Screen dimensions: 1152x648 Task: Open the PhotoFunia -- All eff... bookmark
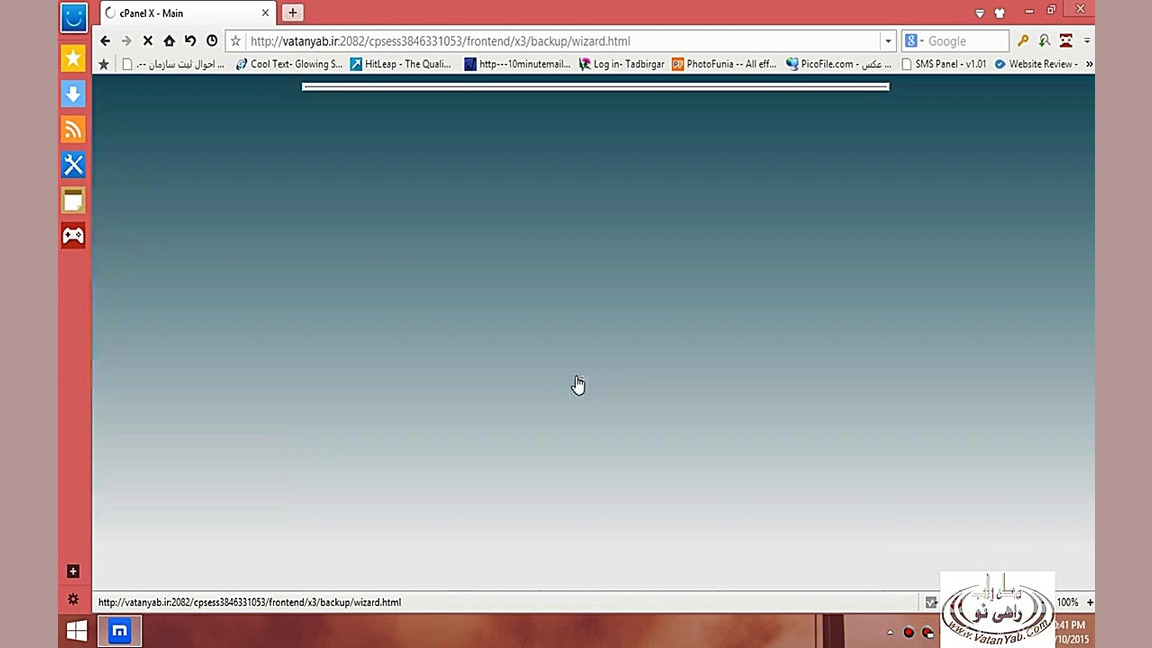pyautogui.click(x=724, y=64)
